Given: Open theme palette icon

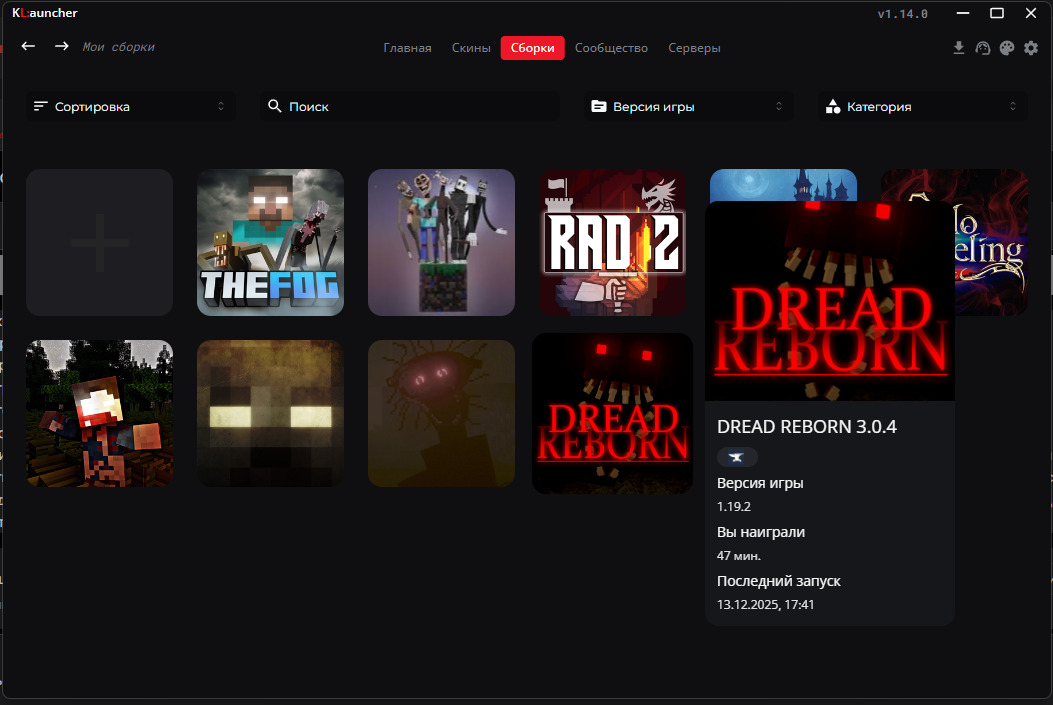Looking at the screenshot, I should click(x=1007, y=48).
